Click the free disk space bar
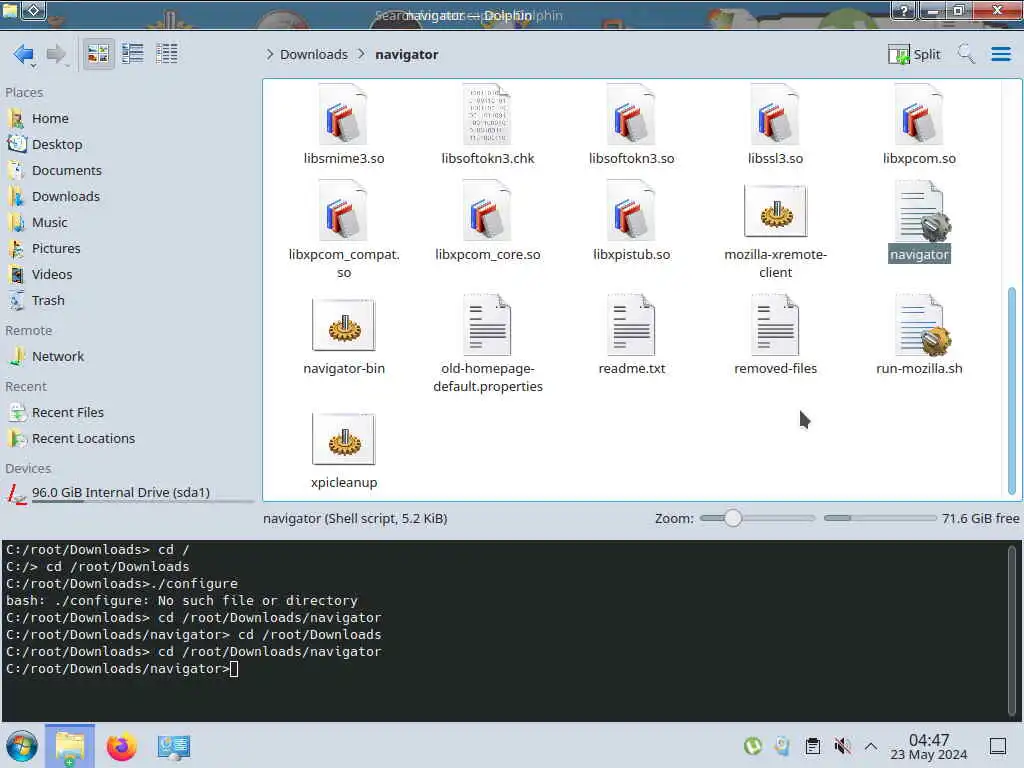This screenshot has height=768, width=1024. tap(880, 518)
